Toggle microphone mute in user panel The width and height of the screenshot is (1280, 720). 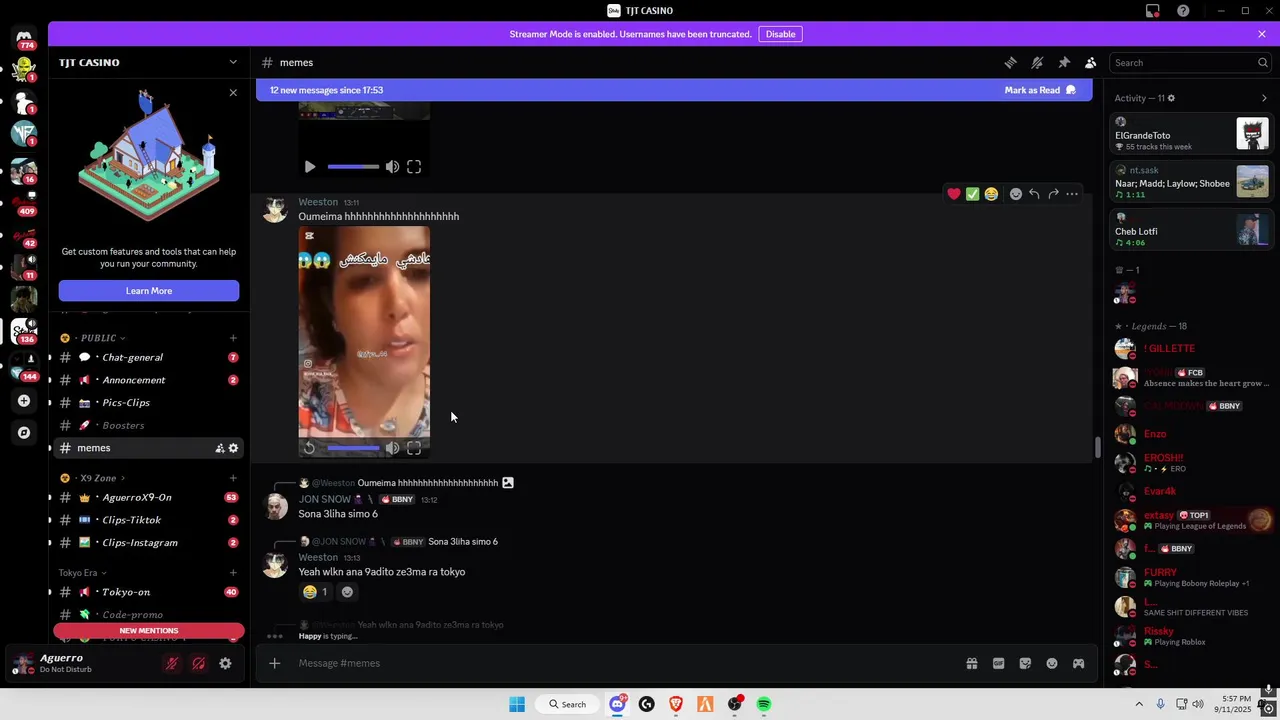click(172, 663)
